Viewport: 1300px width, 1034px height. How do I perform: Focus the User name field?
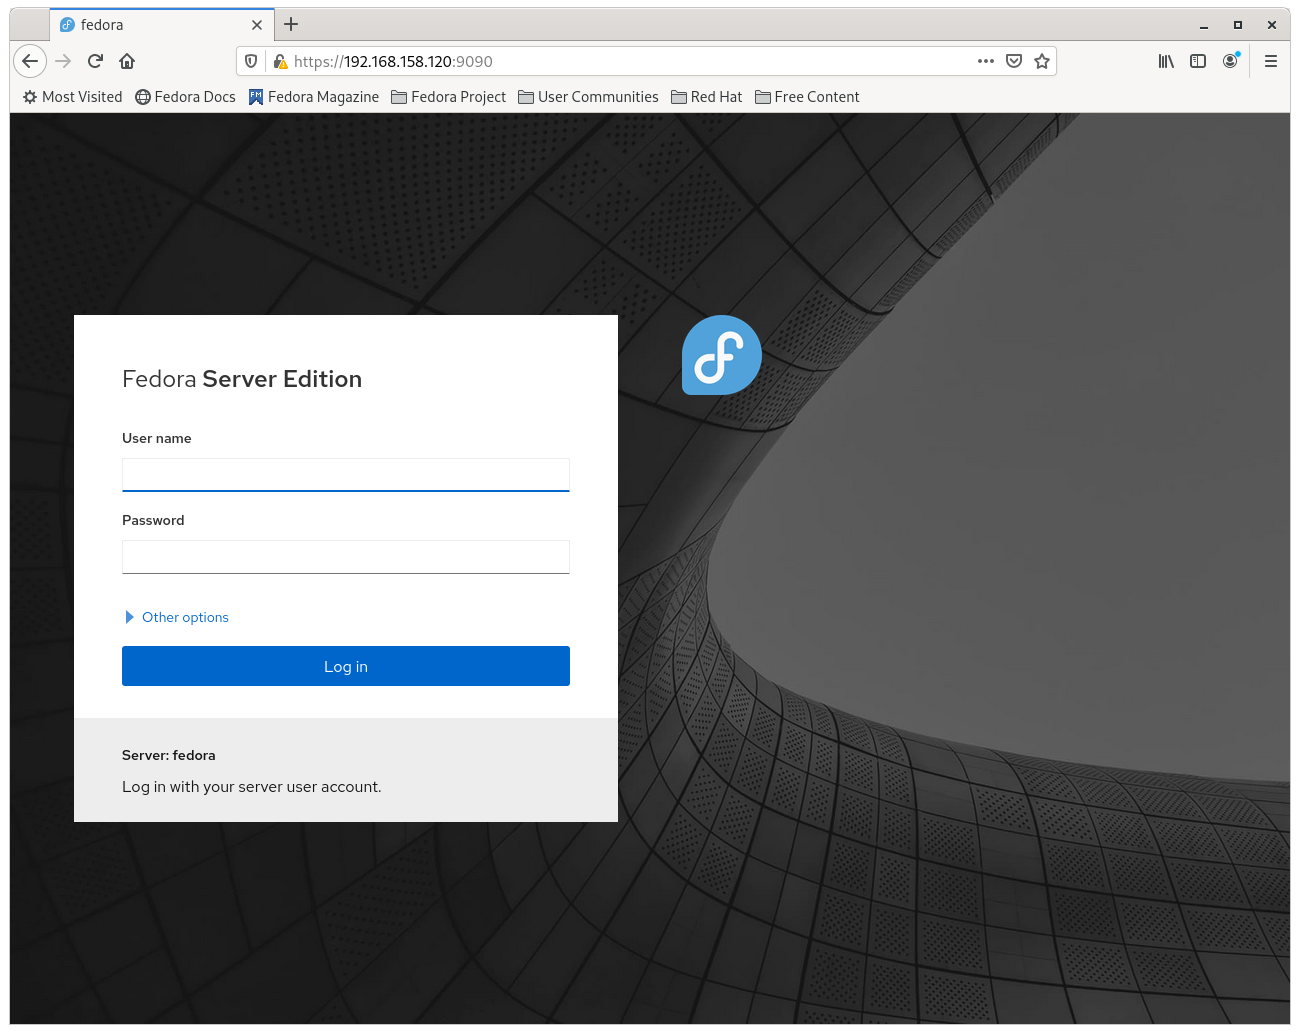[346, 475]
